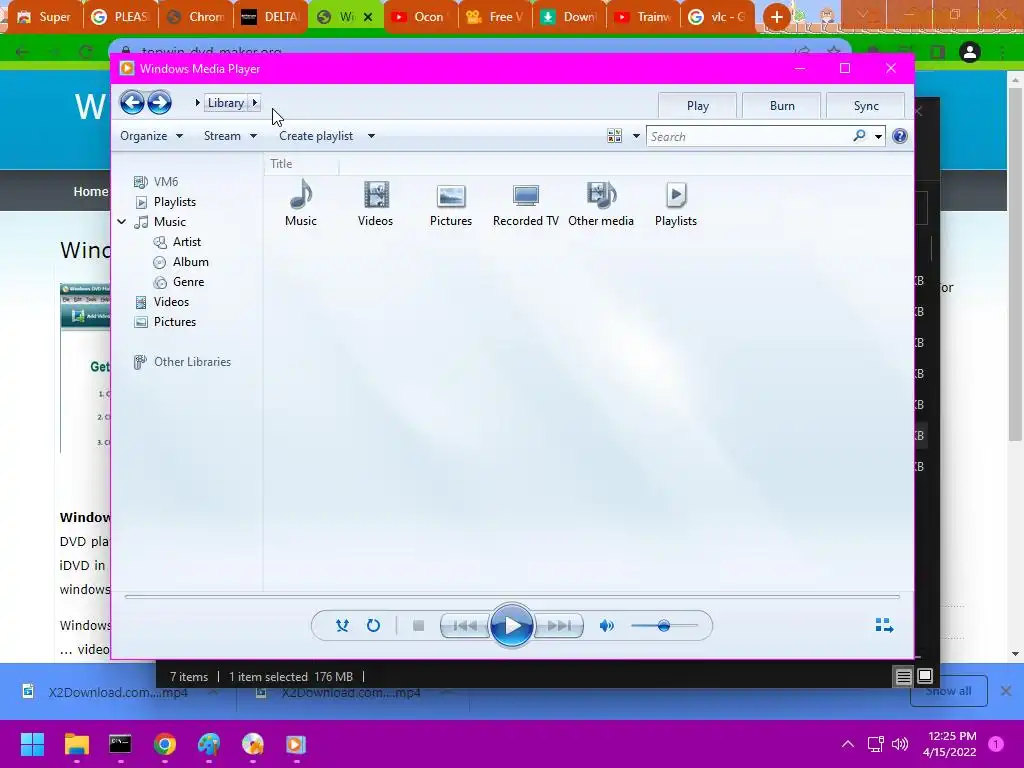Screen dimensions: 1024x768
Task: Open Chrome profile avatar icon
Action: (970, 52)
